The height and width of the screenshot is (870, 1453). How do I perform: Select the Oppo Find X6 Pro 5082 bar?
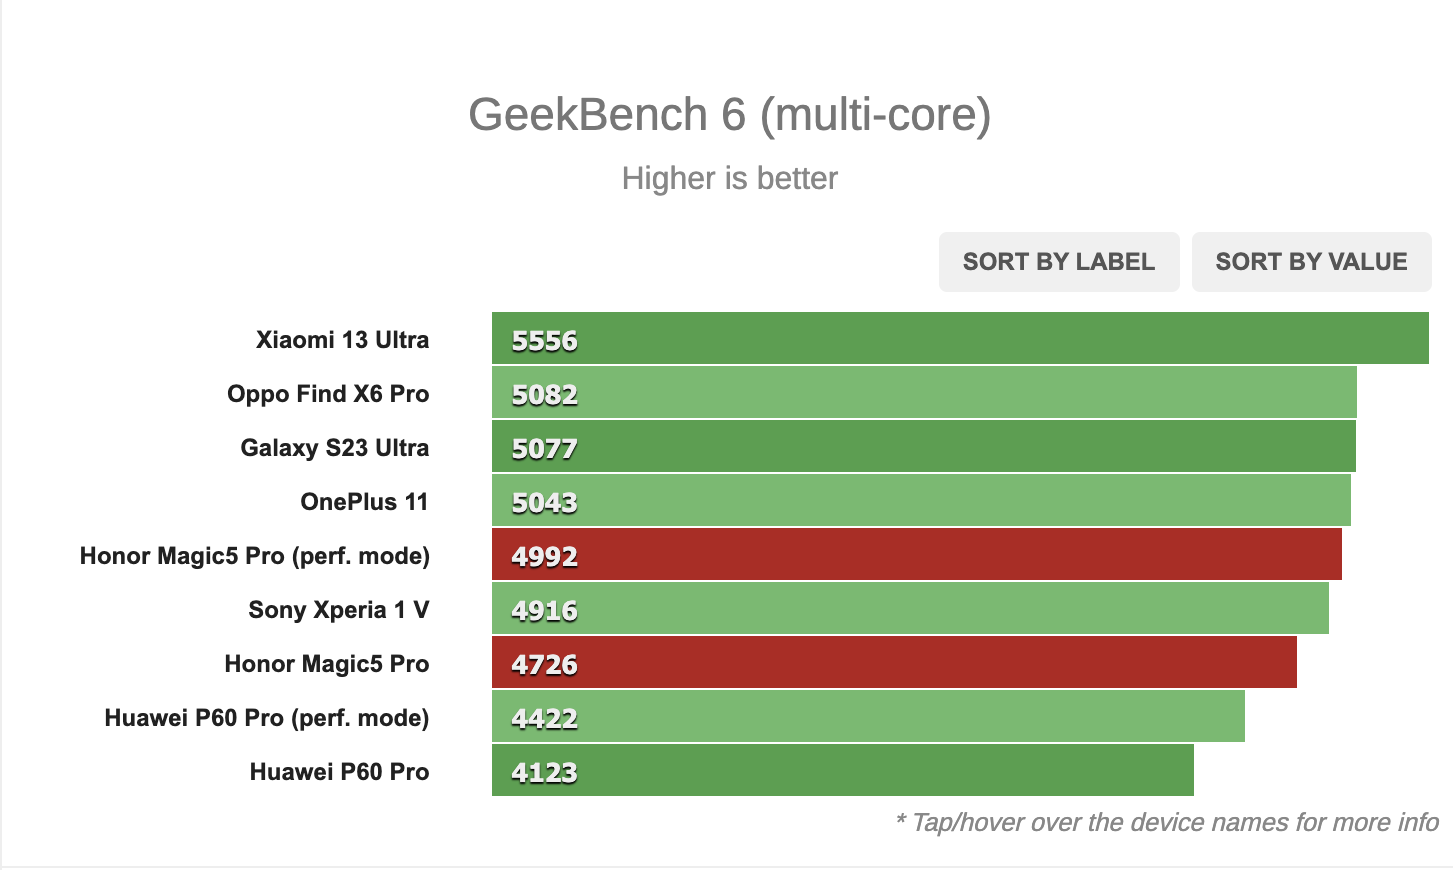(x=924, y=392)
